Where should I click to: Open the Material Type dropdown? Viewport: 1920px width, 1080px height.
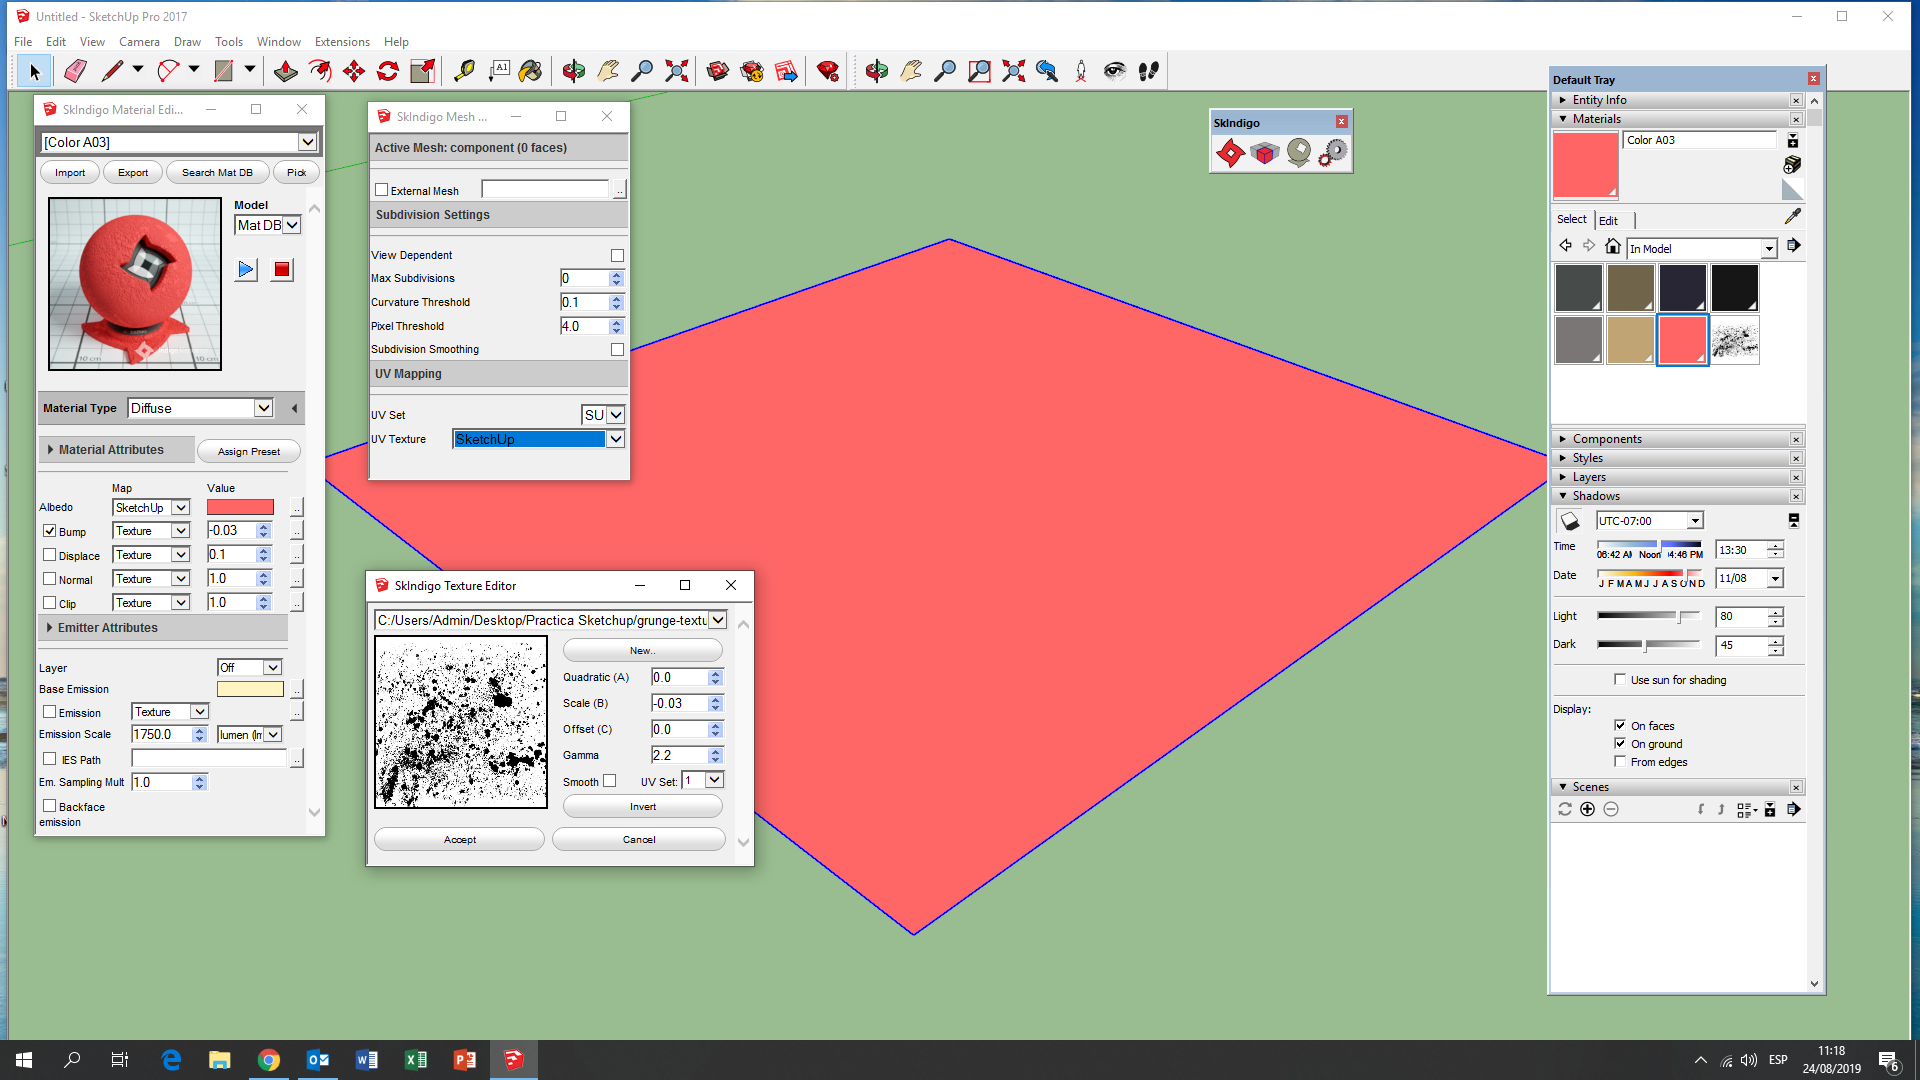point(263,408)
